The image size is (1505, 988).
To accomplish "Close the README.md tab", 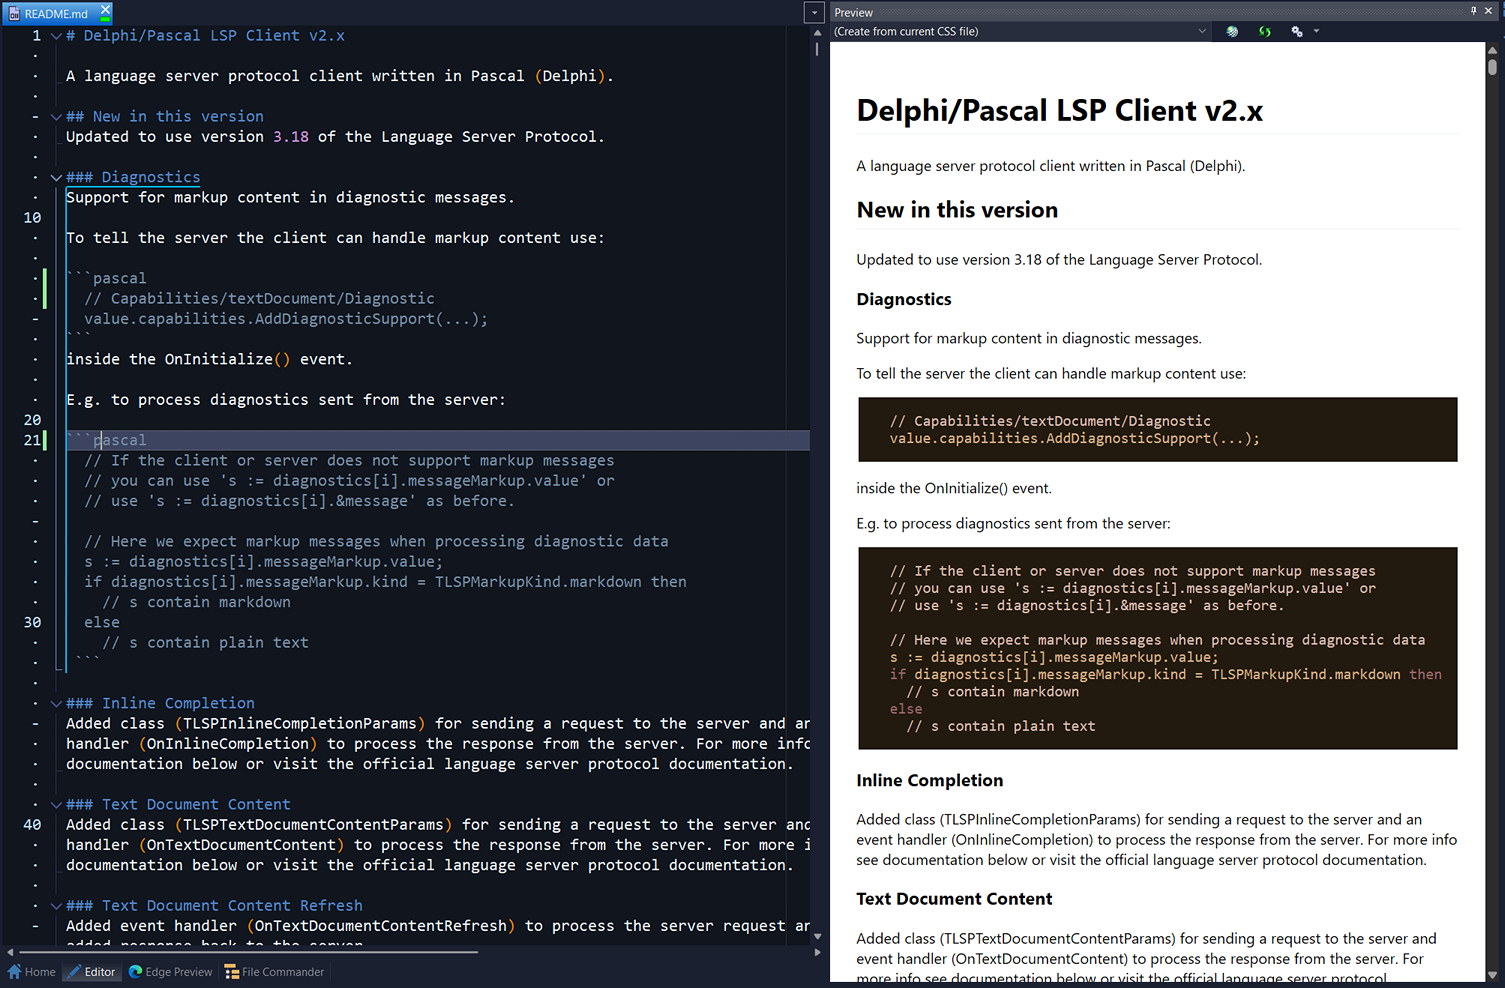I will pos(105,10).
